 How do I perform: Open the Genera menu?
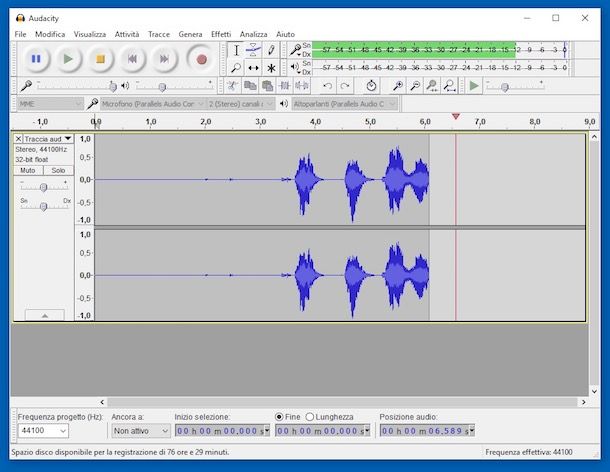[x=190, y=34]
